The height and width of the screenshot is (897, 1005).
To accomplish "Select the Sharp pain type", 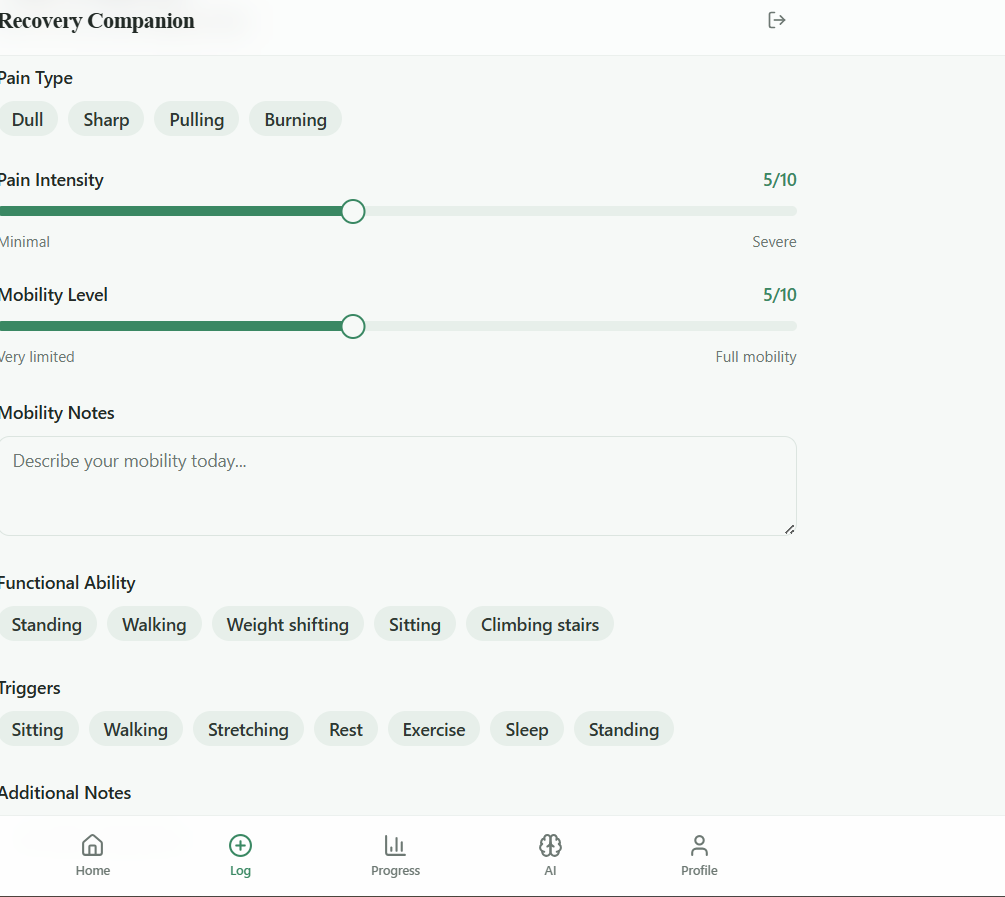I will [x=106, y=118].
